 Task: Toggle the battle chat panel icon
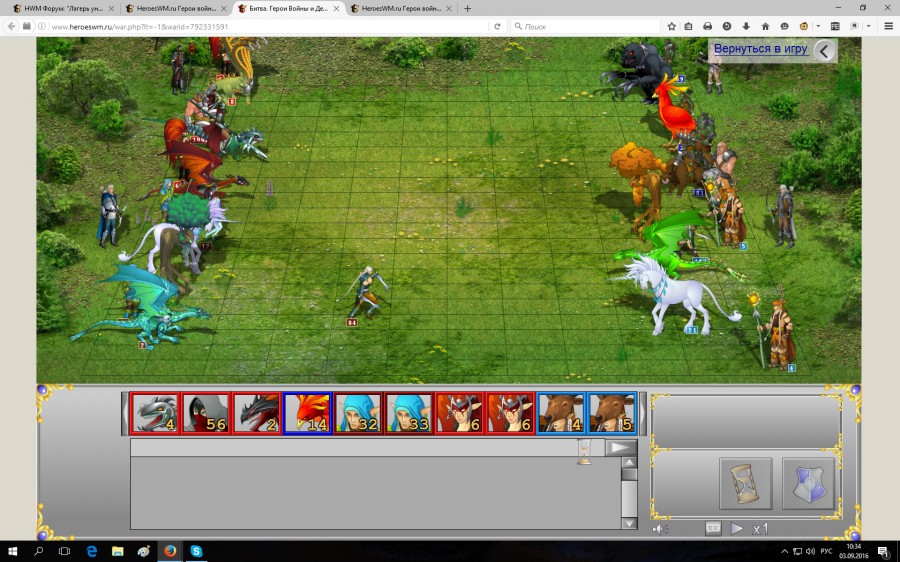point(712,528)
